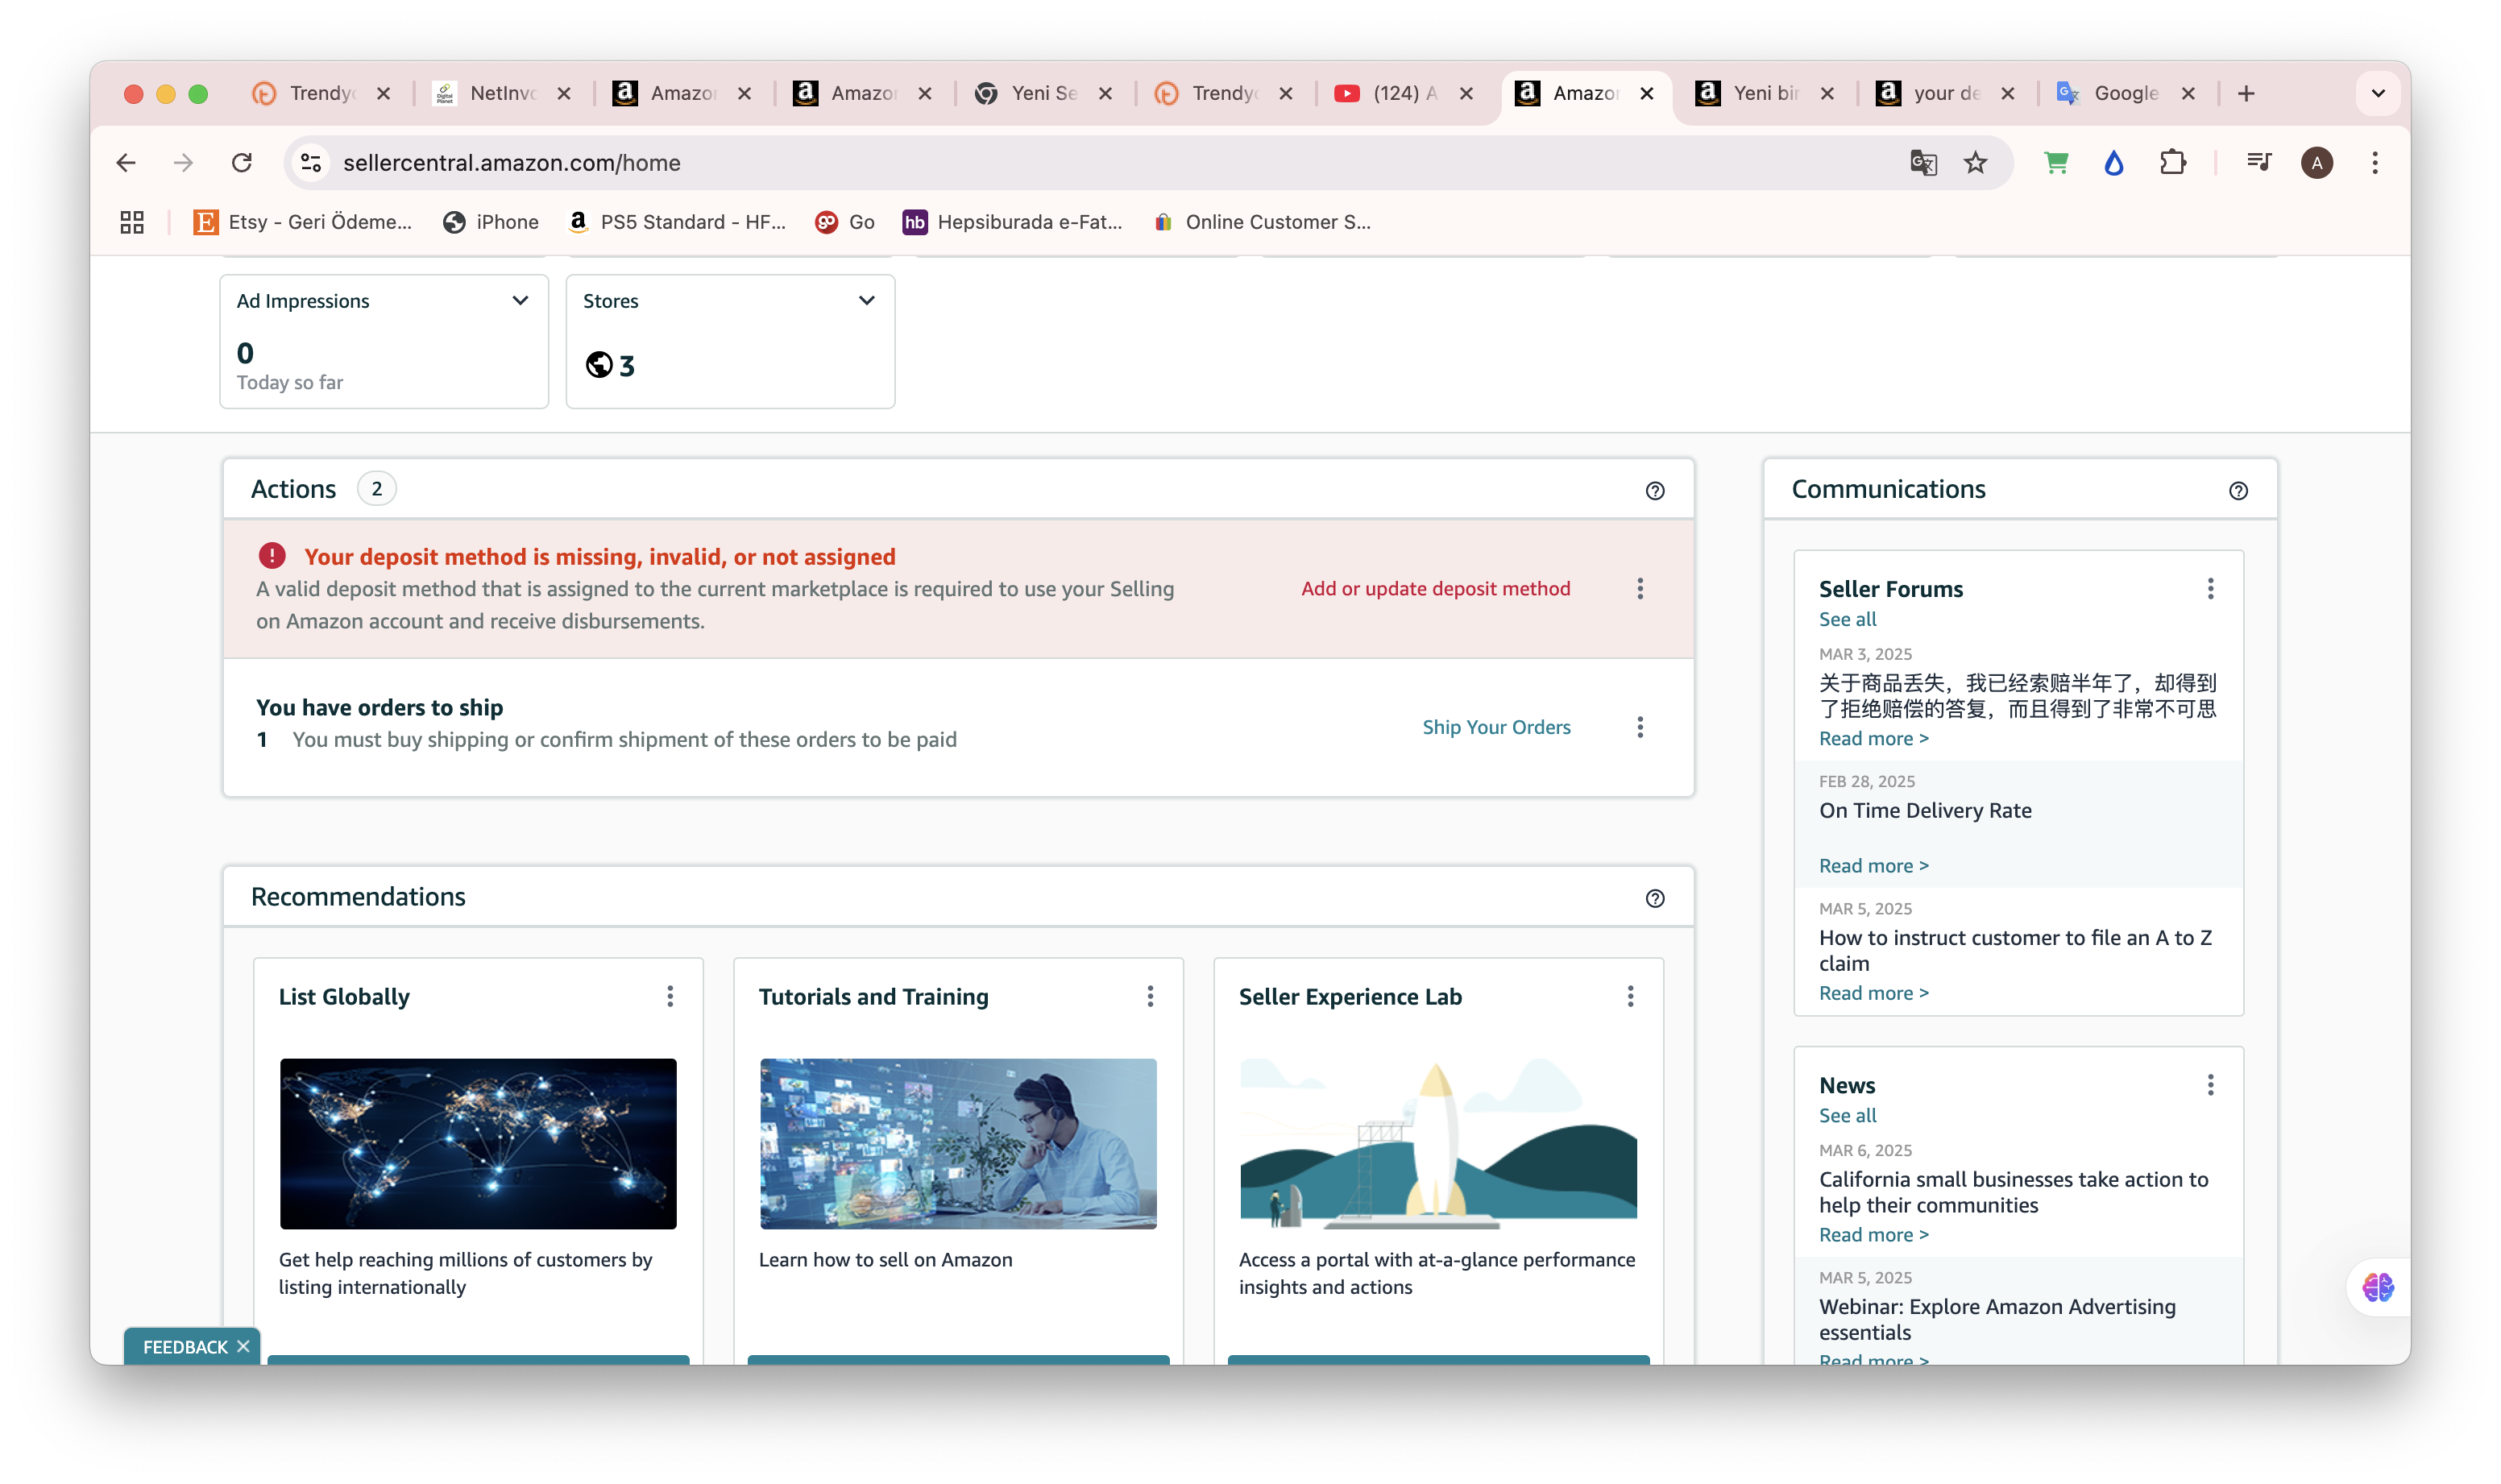Open a new browser tab
Screen dimensions: 2501x1484
click(x=2246, y=93)
